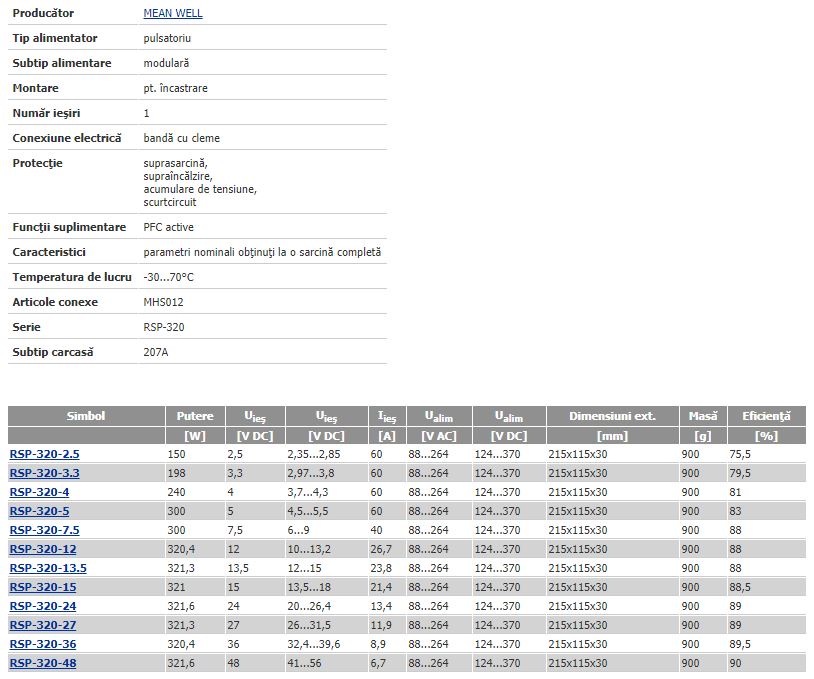
Task: Select the RSP-320-4 model link
Action: click(39, 492)
